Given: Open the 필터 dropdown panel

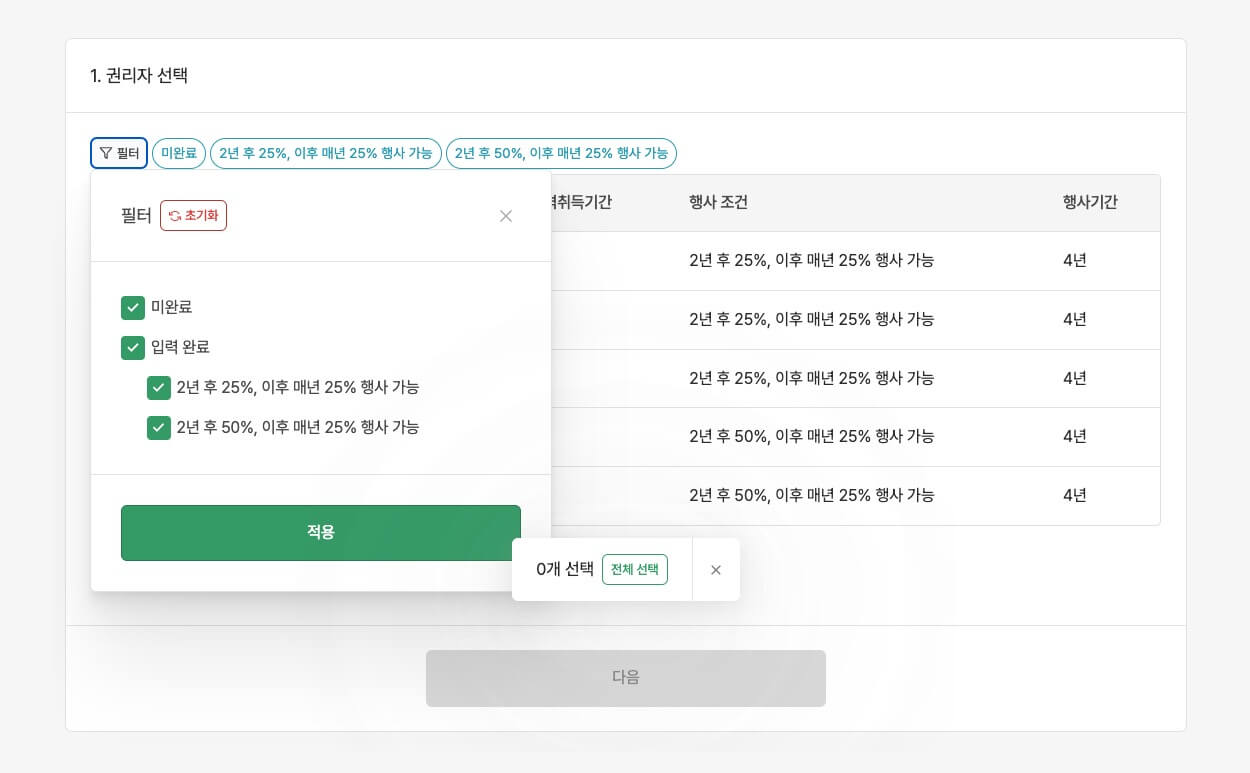Looking at the screenshot, I should click(x=118, y=153).
